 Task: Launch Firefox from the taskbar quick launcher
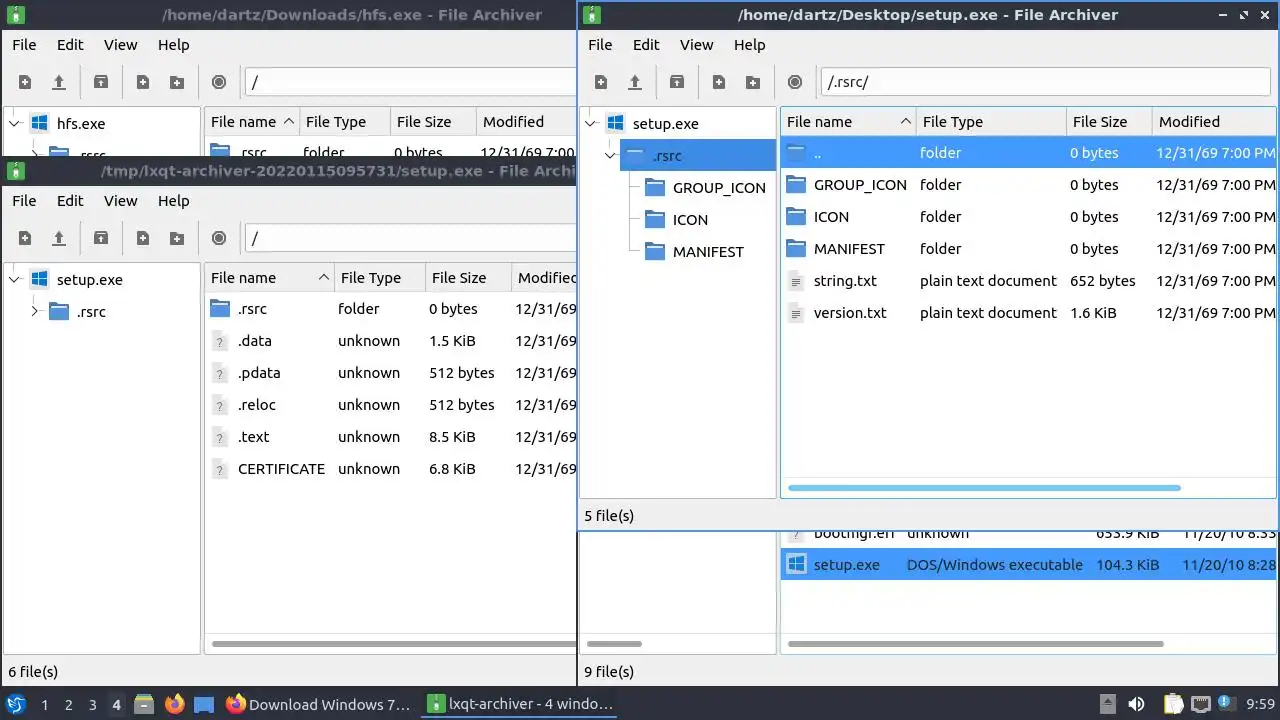click(175, 704)
